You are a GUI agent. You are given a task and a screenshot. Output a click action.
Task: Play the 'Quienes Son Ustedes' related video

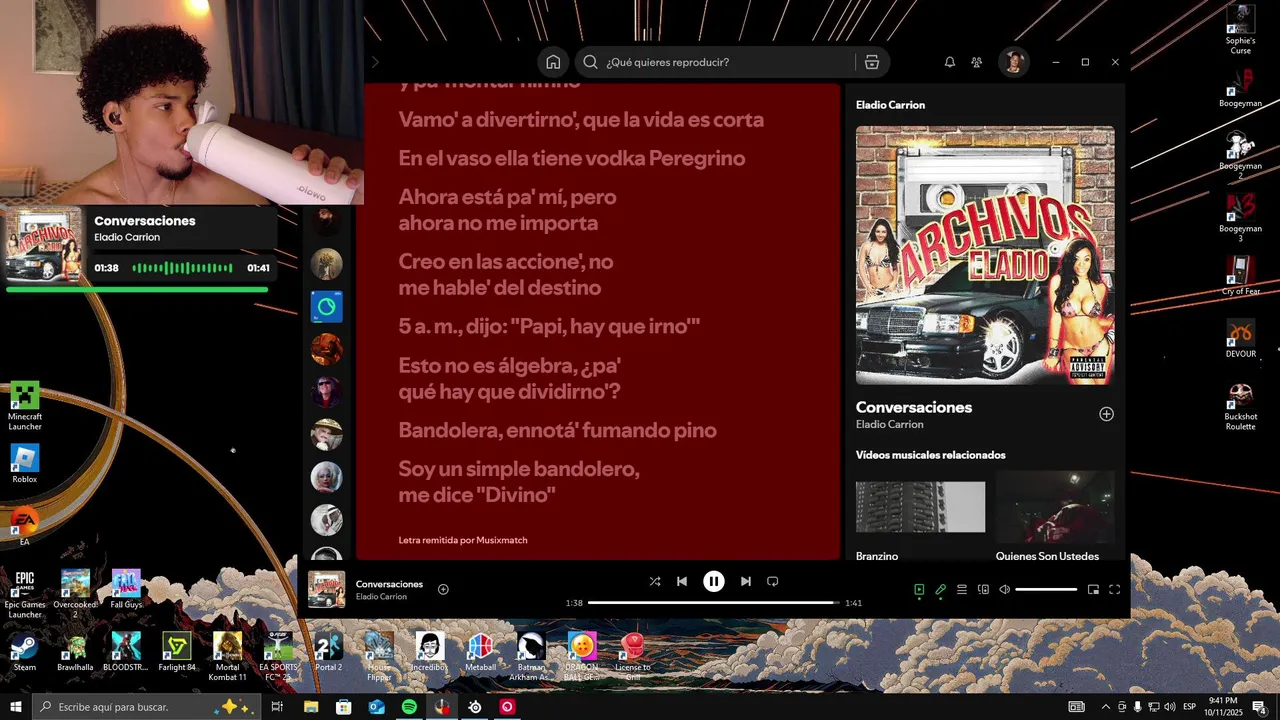(x=1055, y=507)
